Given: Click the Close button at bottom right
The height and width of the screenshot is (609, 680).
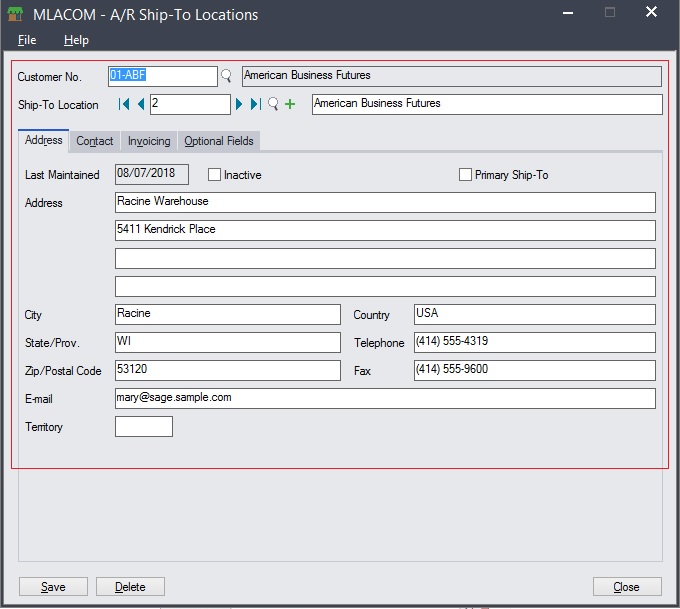Looking at the screenshot, I should point(627,587).
